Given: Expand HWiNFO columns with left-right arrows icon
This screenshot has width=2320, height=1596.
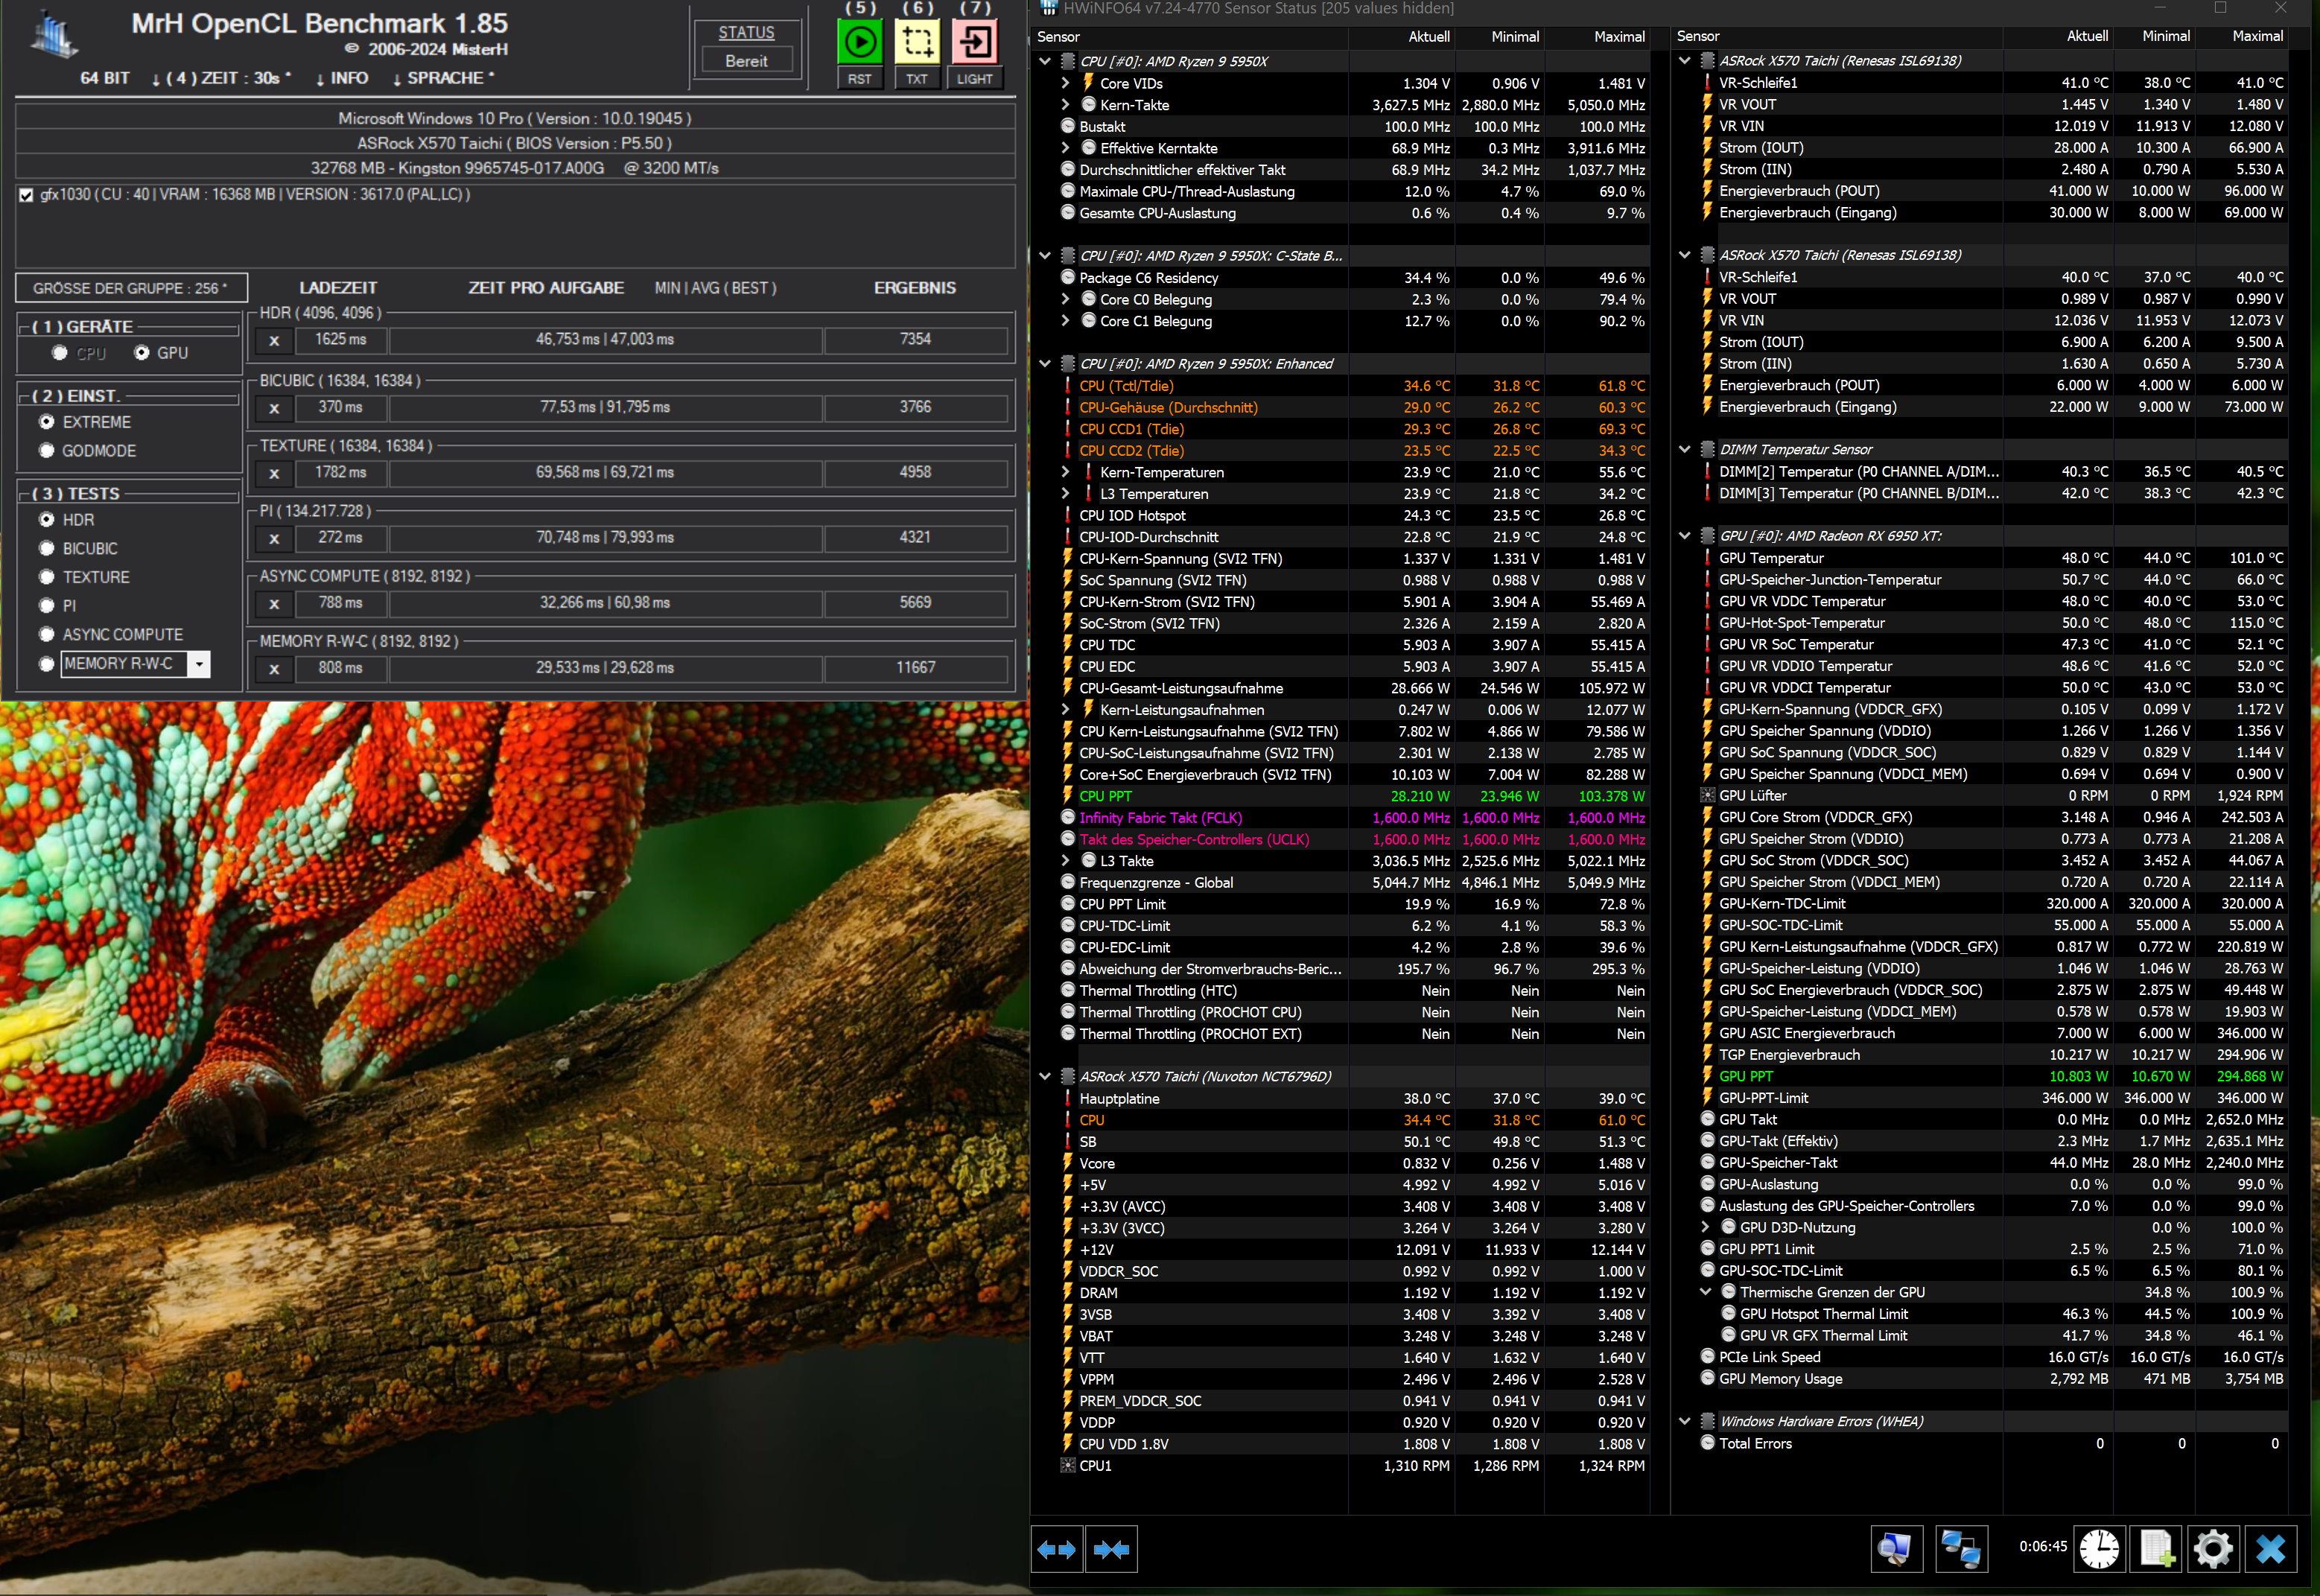Looking at the screenshot, I should click(x=1057, y=1549).
